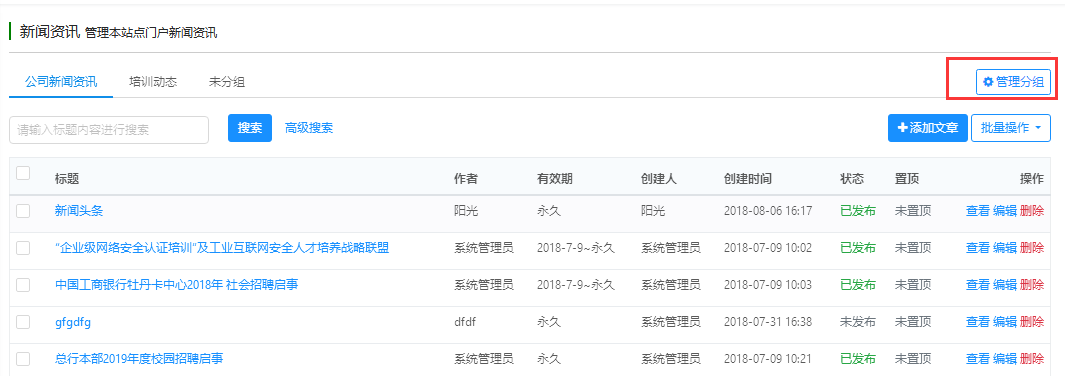Click the 搜索 button
Image resolution: width=1065 pixels, height=376 pixels.
coord(250,128)
